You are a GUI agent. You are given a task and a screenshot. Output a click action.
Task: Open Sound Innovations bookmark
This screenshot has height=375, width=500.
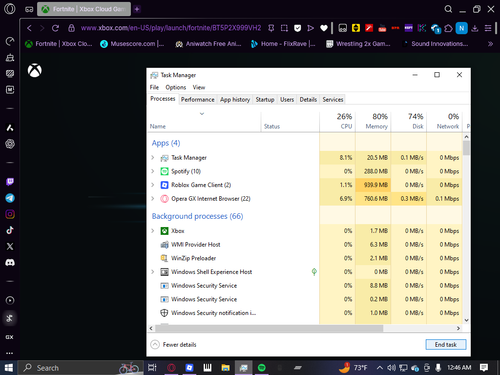click(x=435, y=44)
